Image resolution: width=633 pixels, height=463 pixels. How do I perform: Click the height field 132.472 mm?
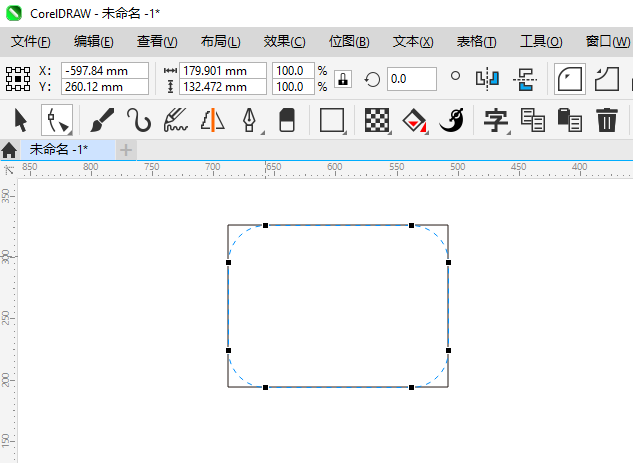pos(223,87)
